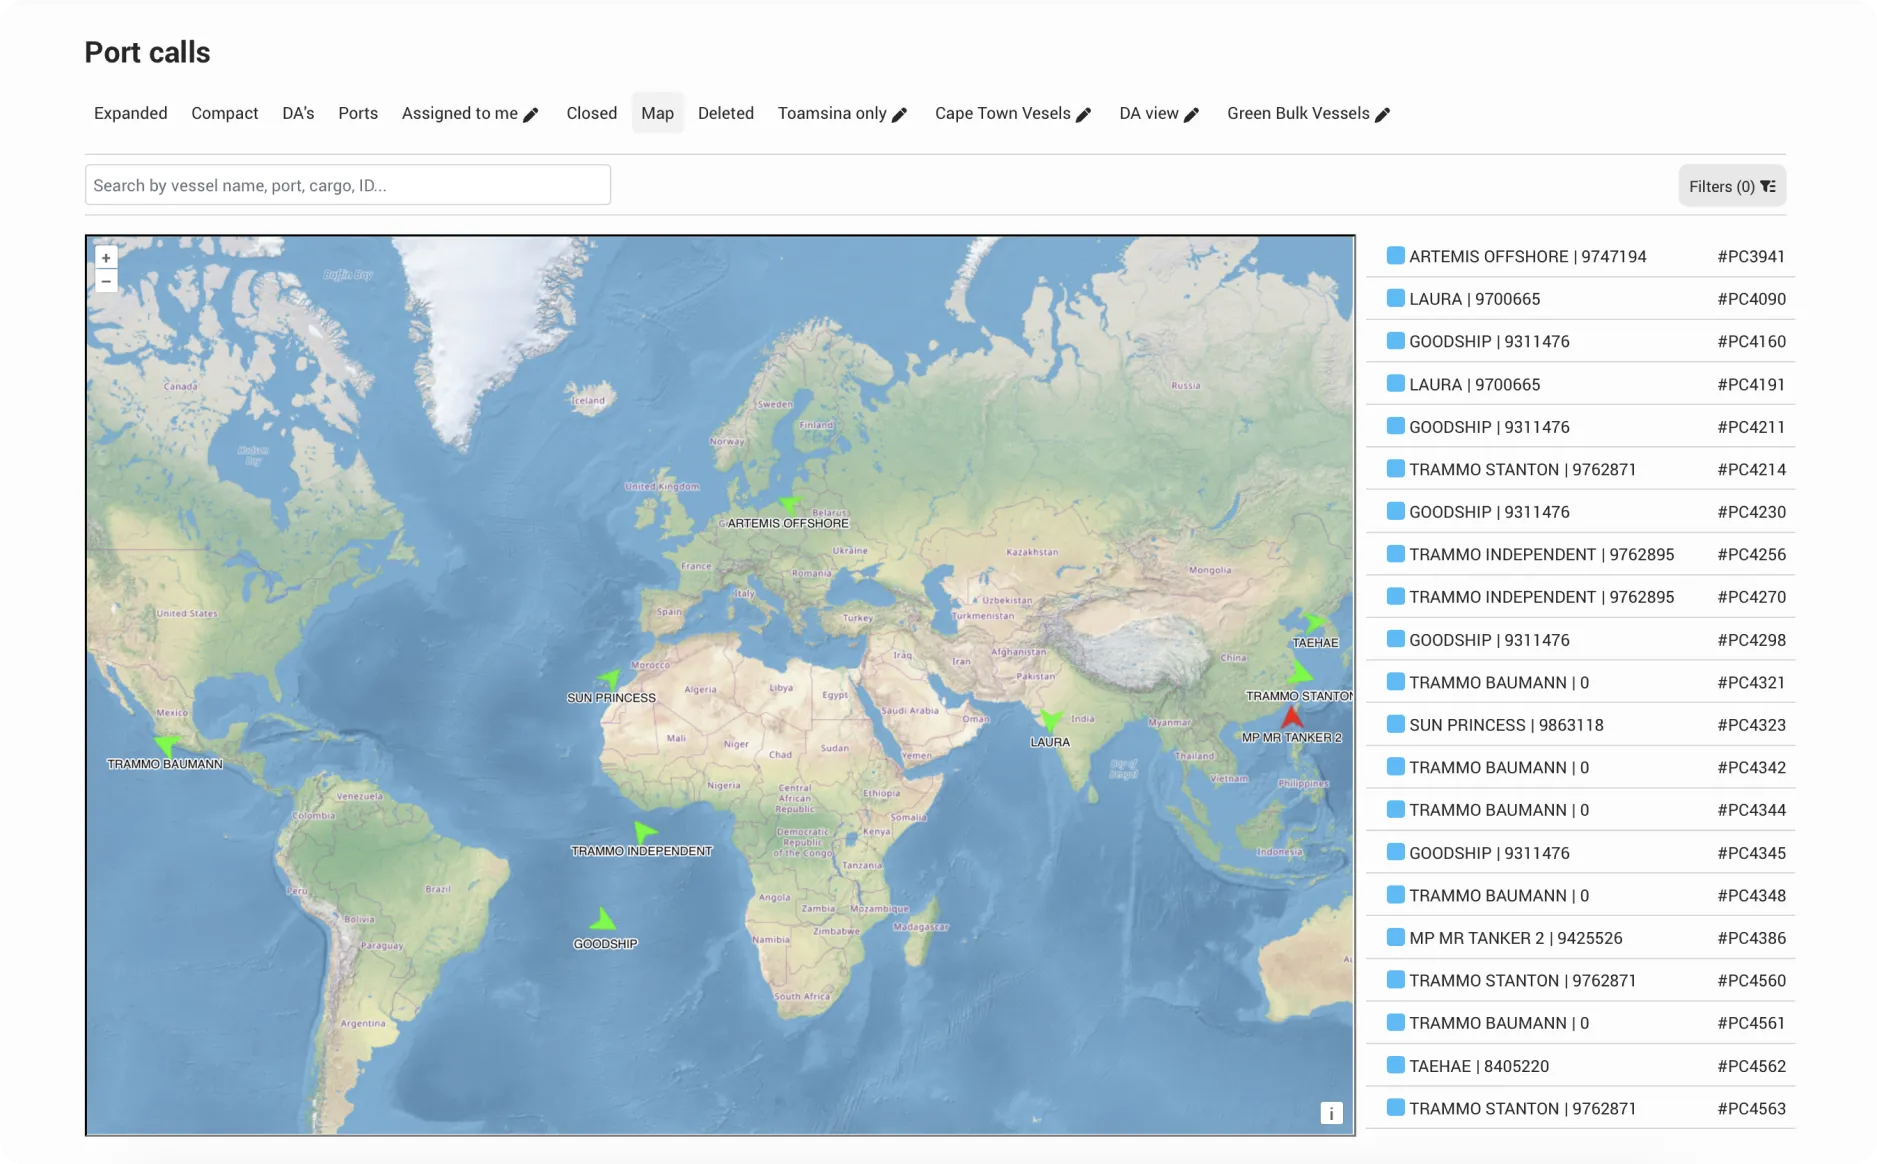Open the Deleted tab
1877x1164 pixels.
[x=726, y=113]
